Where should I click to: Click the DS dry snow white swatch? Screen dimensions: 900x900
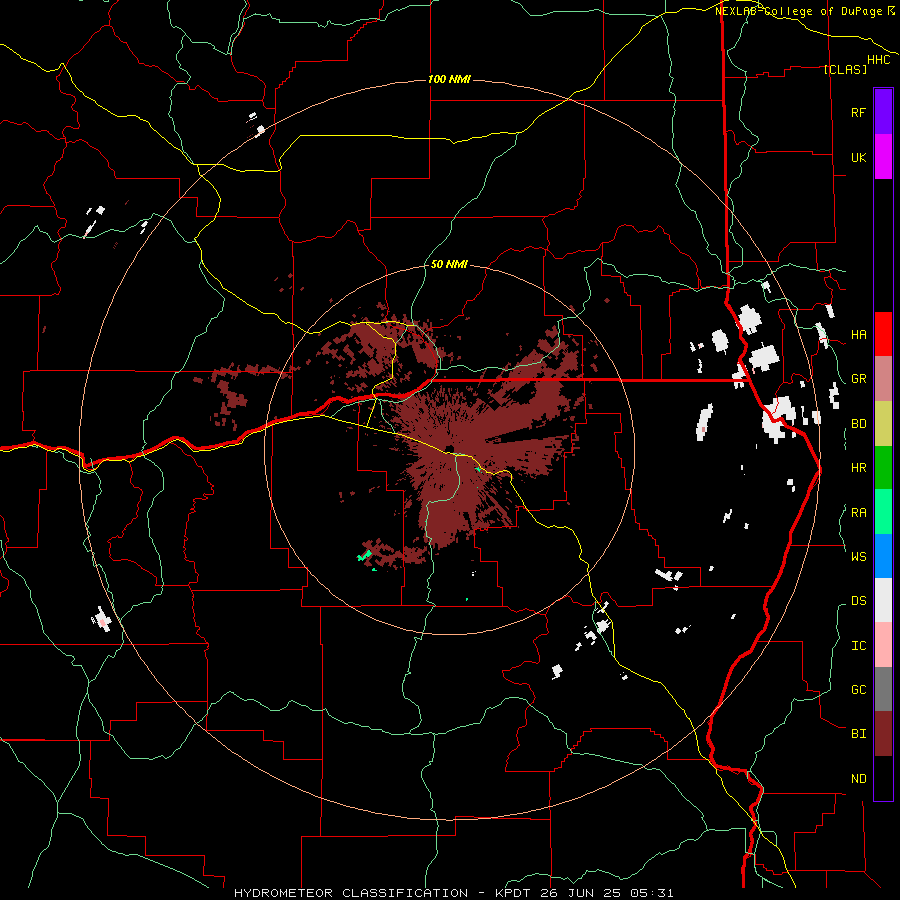[883, 600]
